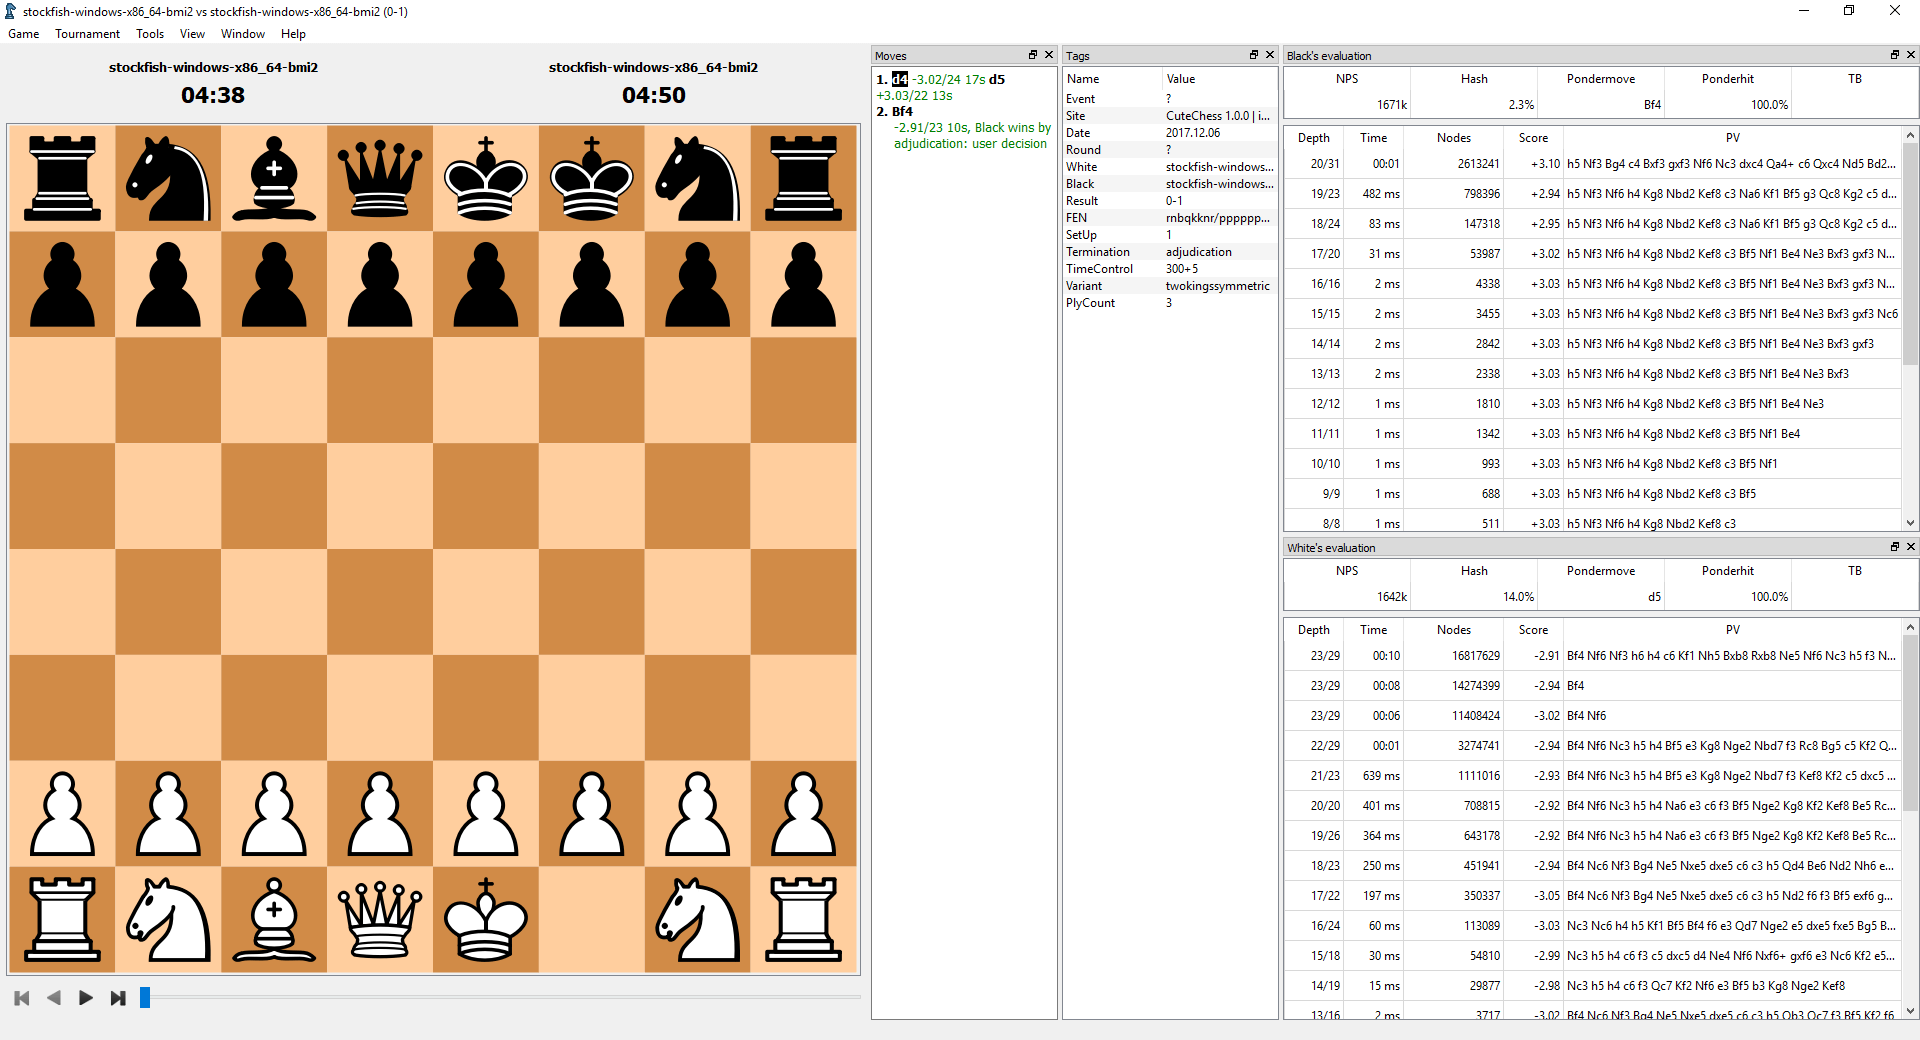Screen dimensions: 1920x1040
Task: Open the Tournament menu
Action: coord(87,34)
